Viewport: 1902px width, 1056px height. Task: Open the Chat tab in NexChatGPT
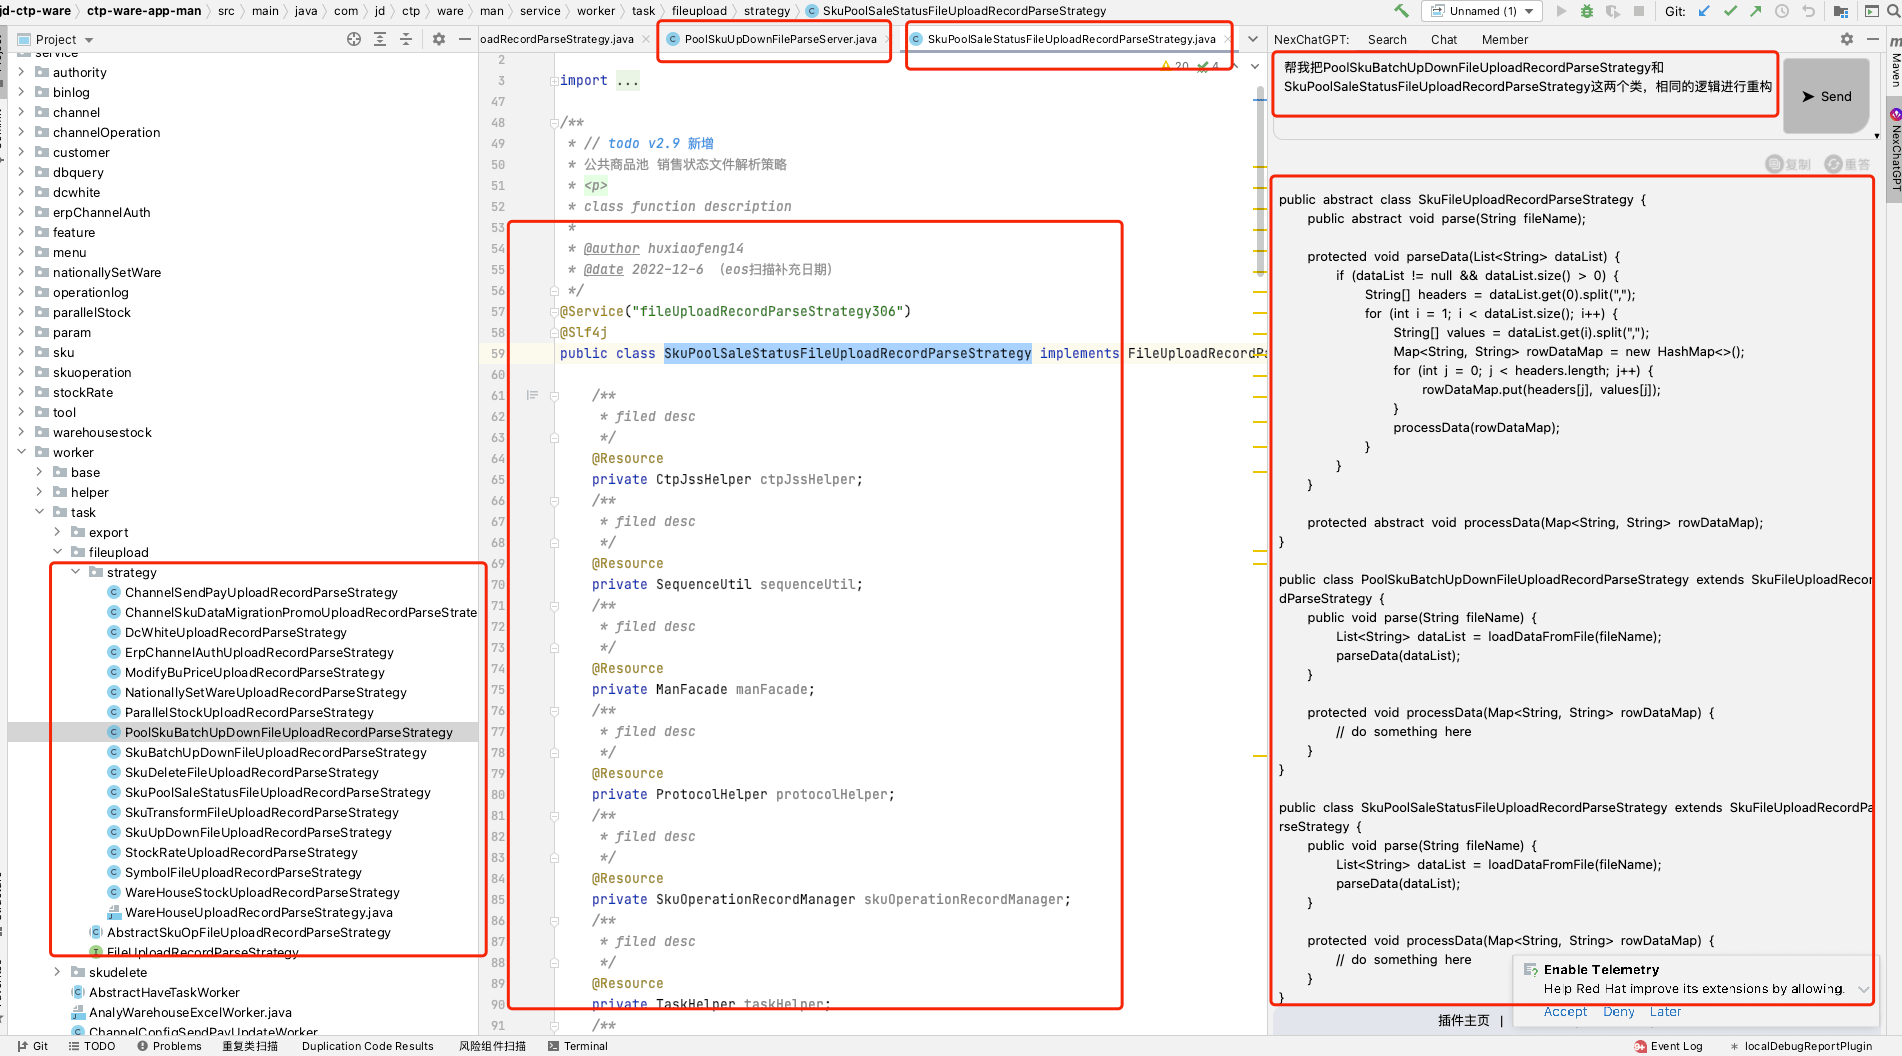pos(1444,40)
